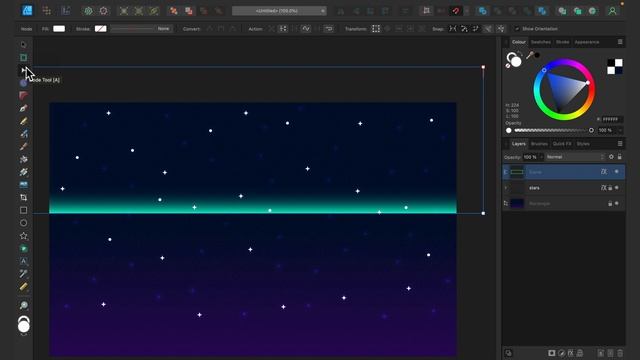This screenshot has width=640, height=360.
Task: Click the Stroke colour swatch in context toolbar
Action: (100, 29)
